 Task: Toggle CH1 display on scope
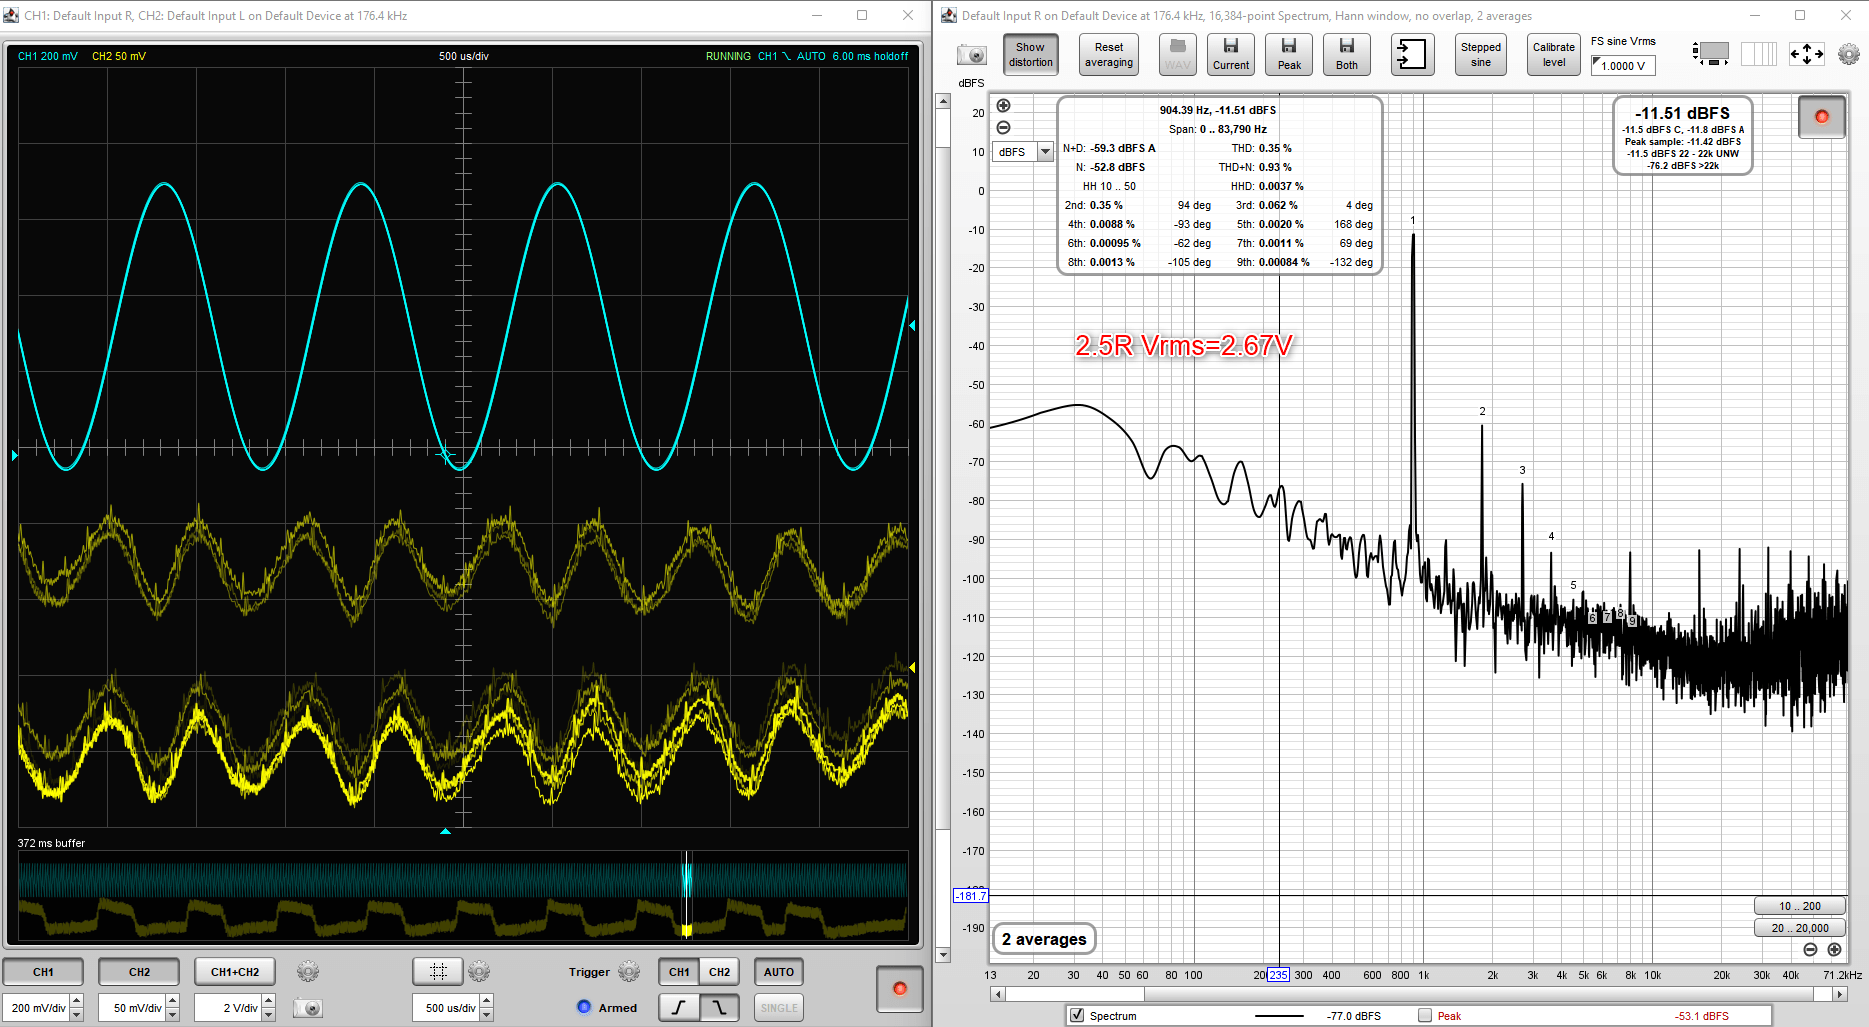[43, 972]
